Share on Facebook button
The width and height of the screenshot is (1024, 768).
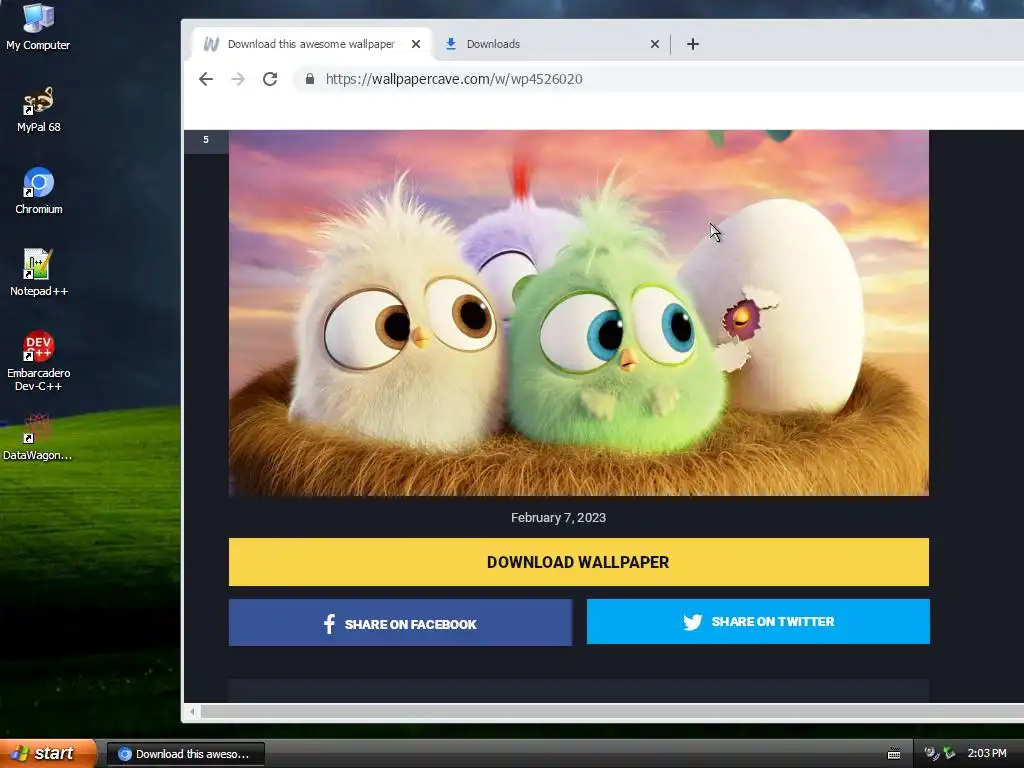pos(400,622)
